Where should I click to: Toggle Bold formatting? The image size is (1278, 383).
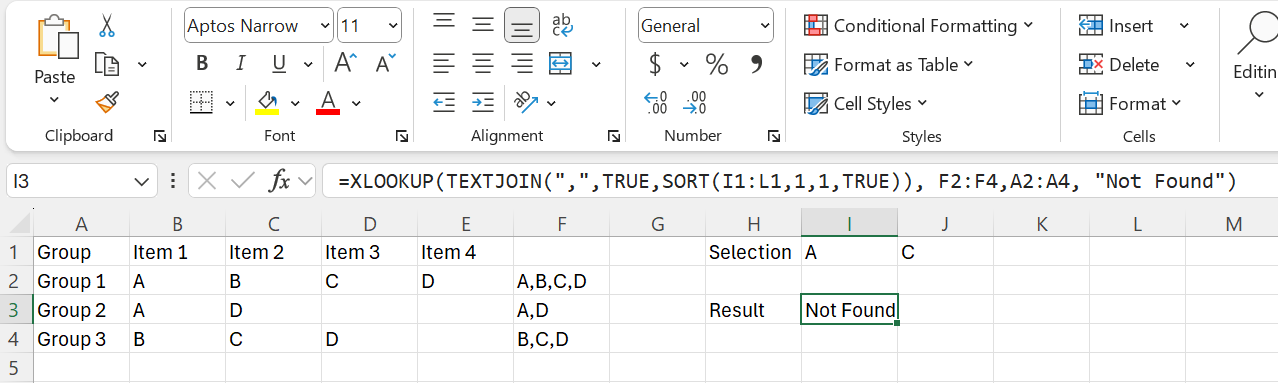click(x=202, y=64)
